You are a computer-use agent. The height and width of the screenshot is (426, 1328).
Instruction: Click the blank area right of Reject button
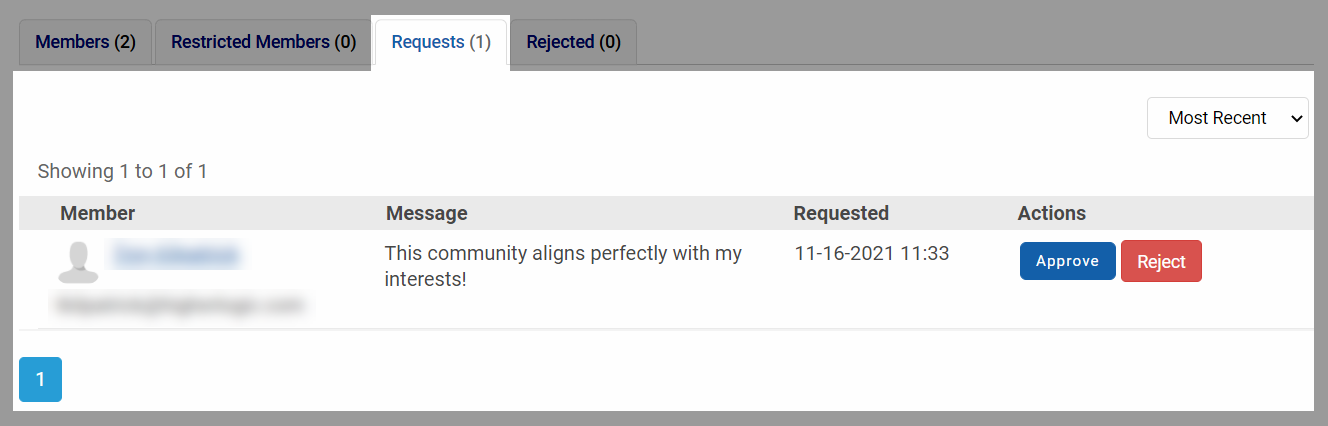[1257, 262]
